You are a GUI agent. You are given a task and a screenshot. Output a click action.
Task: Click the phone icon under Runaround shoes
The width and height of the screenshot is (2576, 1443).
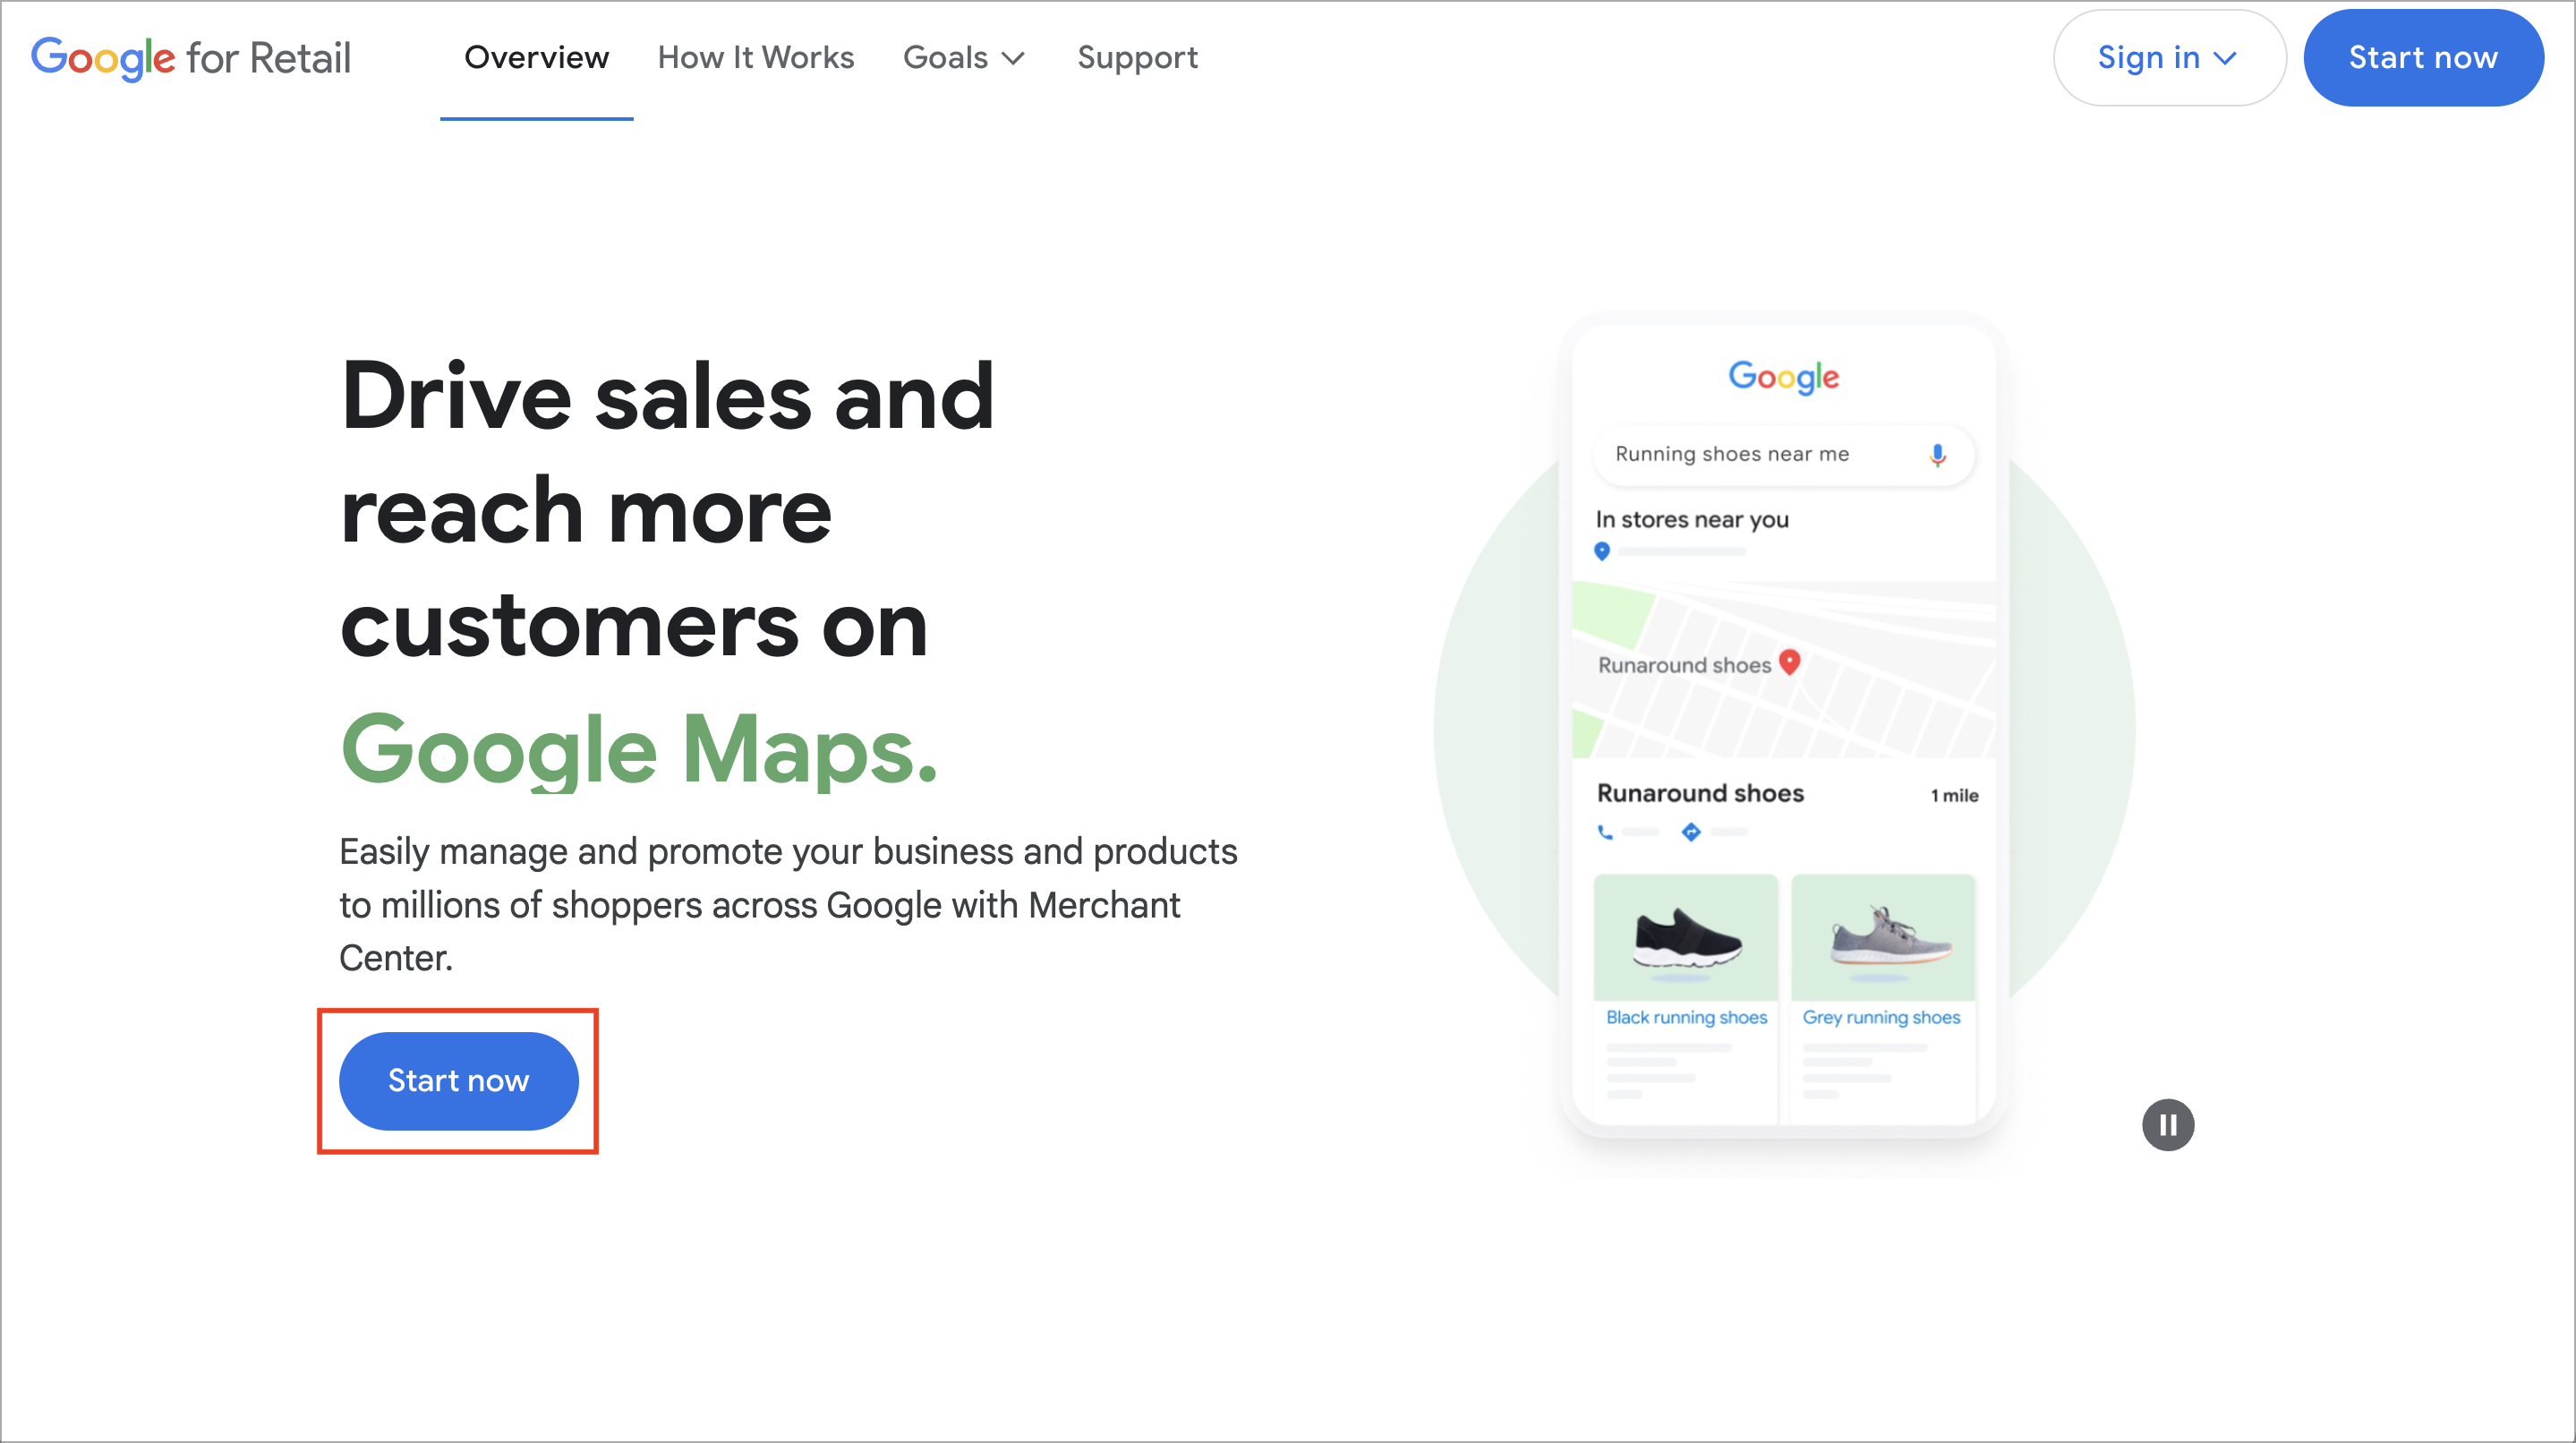1605,832
